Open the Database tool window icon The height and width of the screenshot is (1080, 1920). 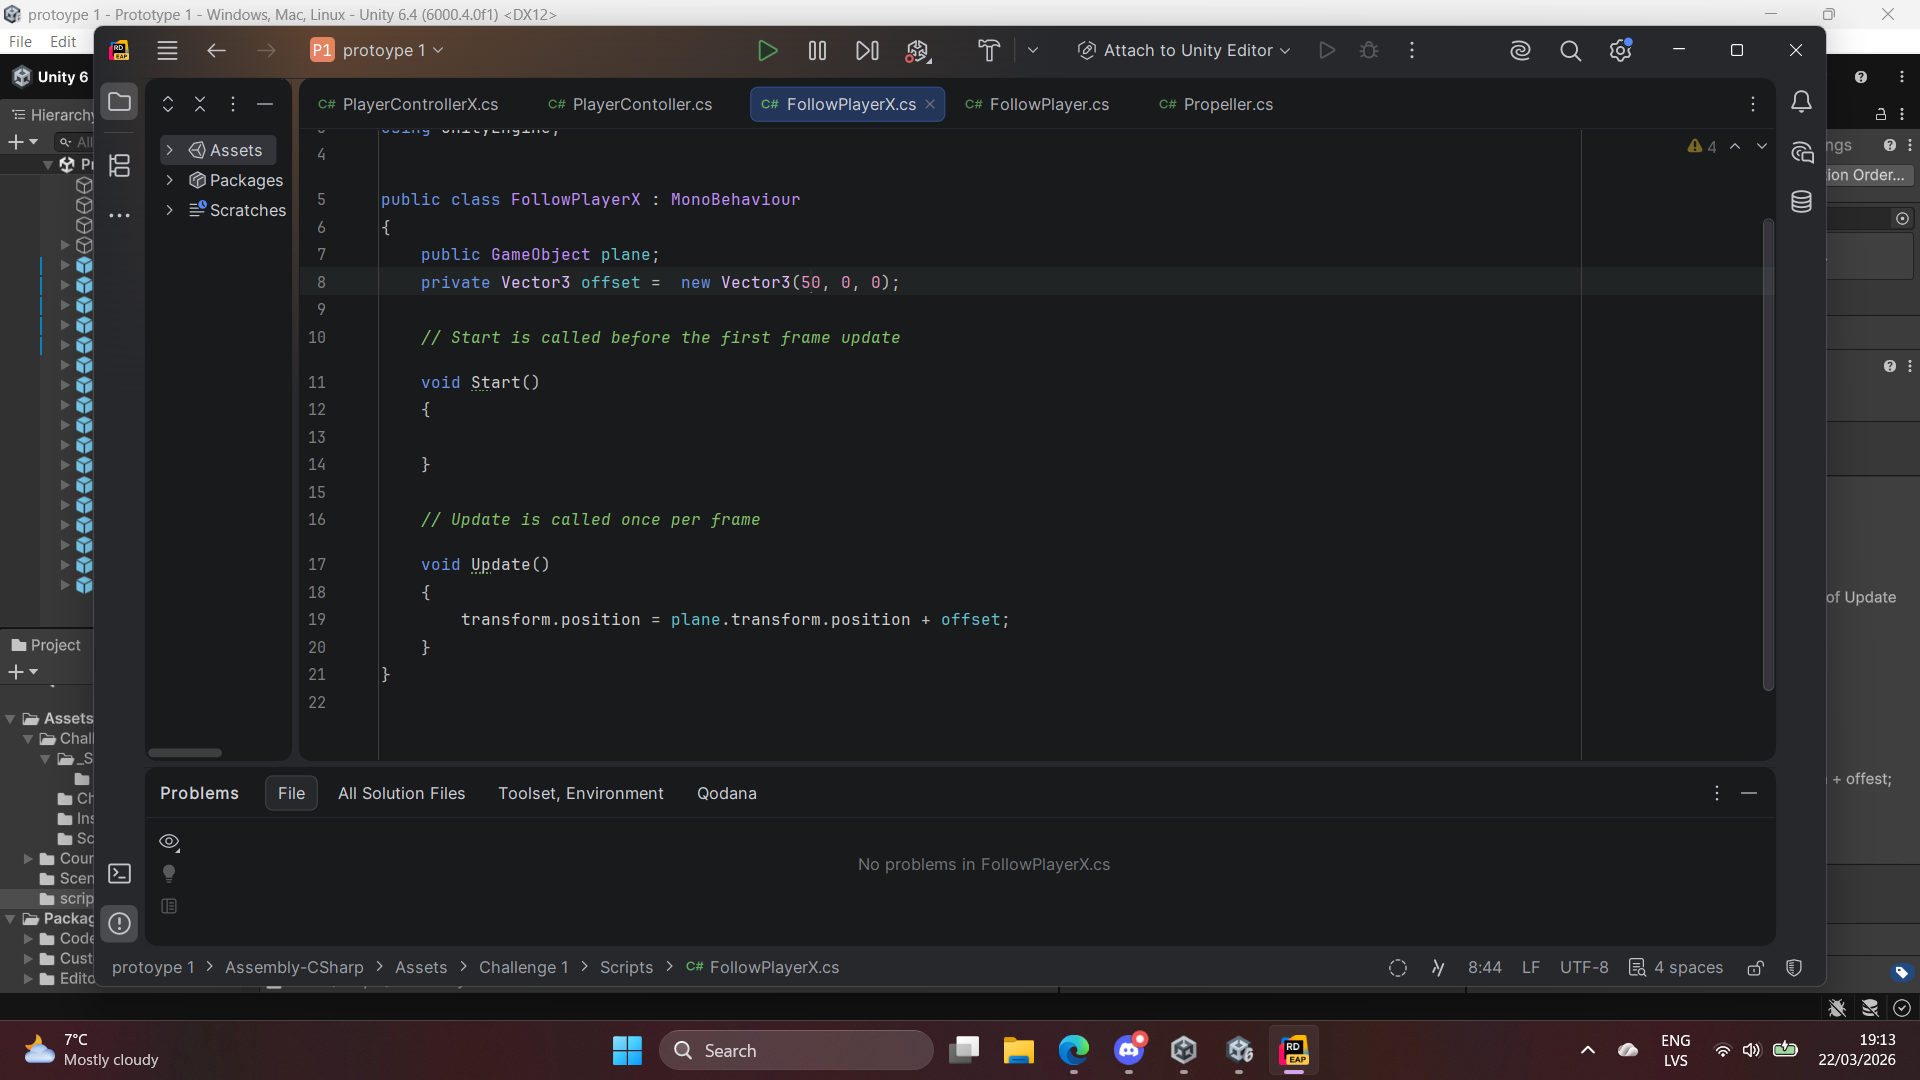(1801, 202)
